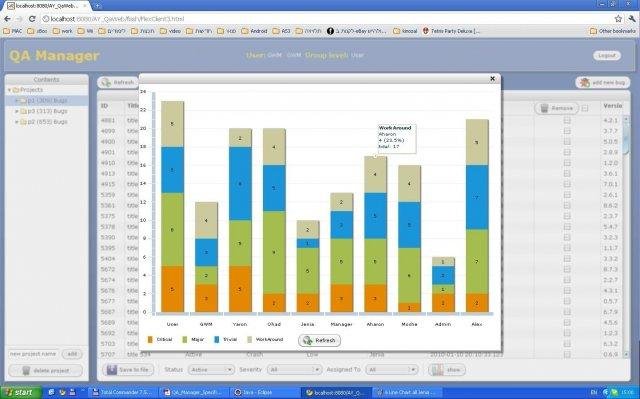This screenshot has width=640, height=399.
Task: Expand the p2 (653) Bugs project
Action: (17, 122)
